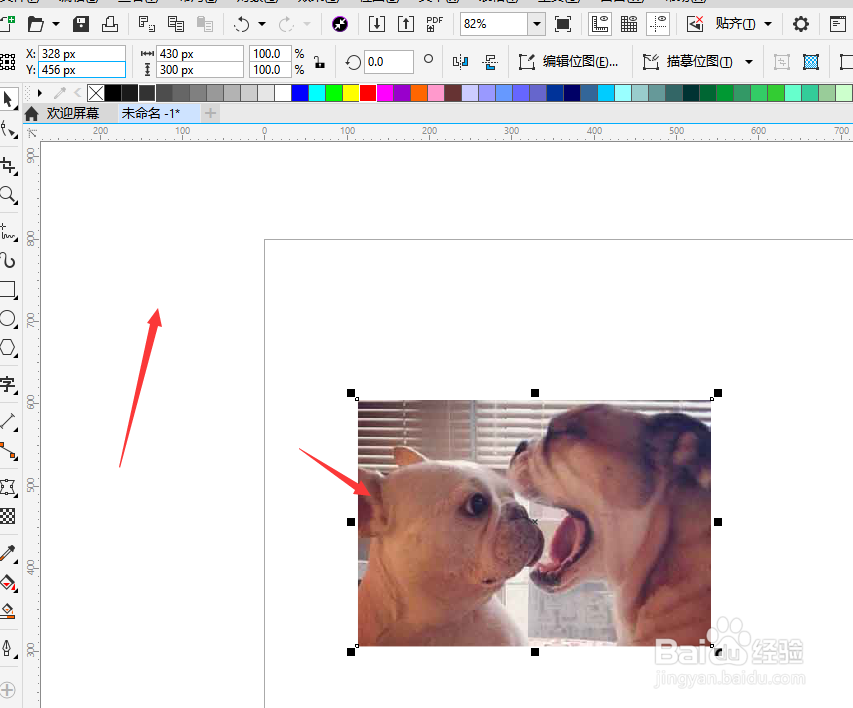Import a file with the down-arrow icon

[x=376, y=24]
